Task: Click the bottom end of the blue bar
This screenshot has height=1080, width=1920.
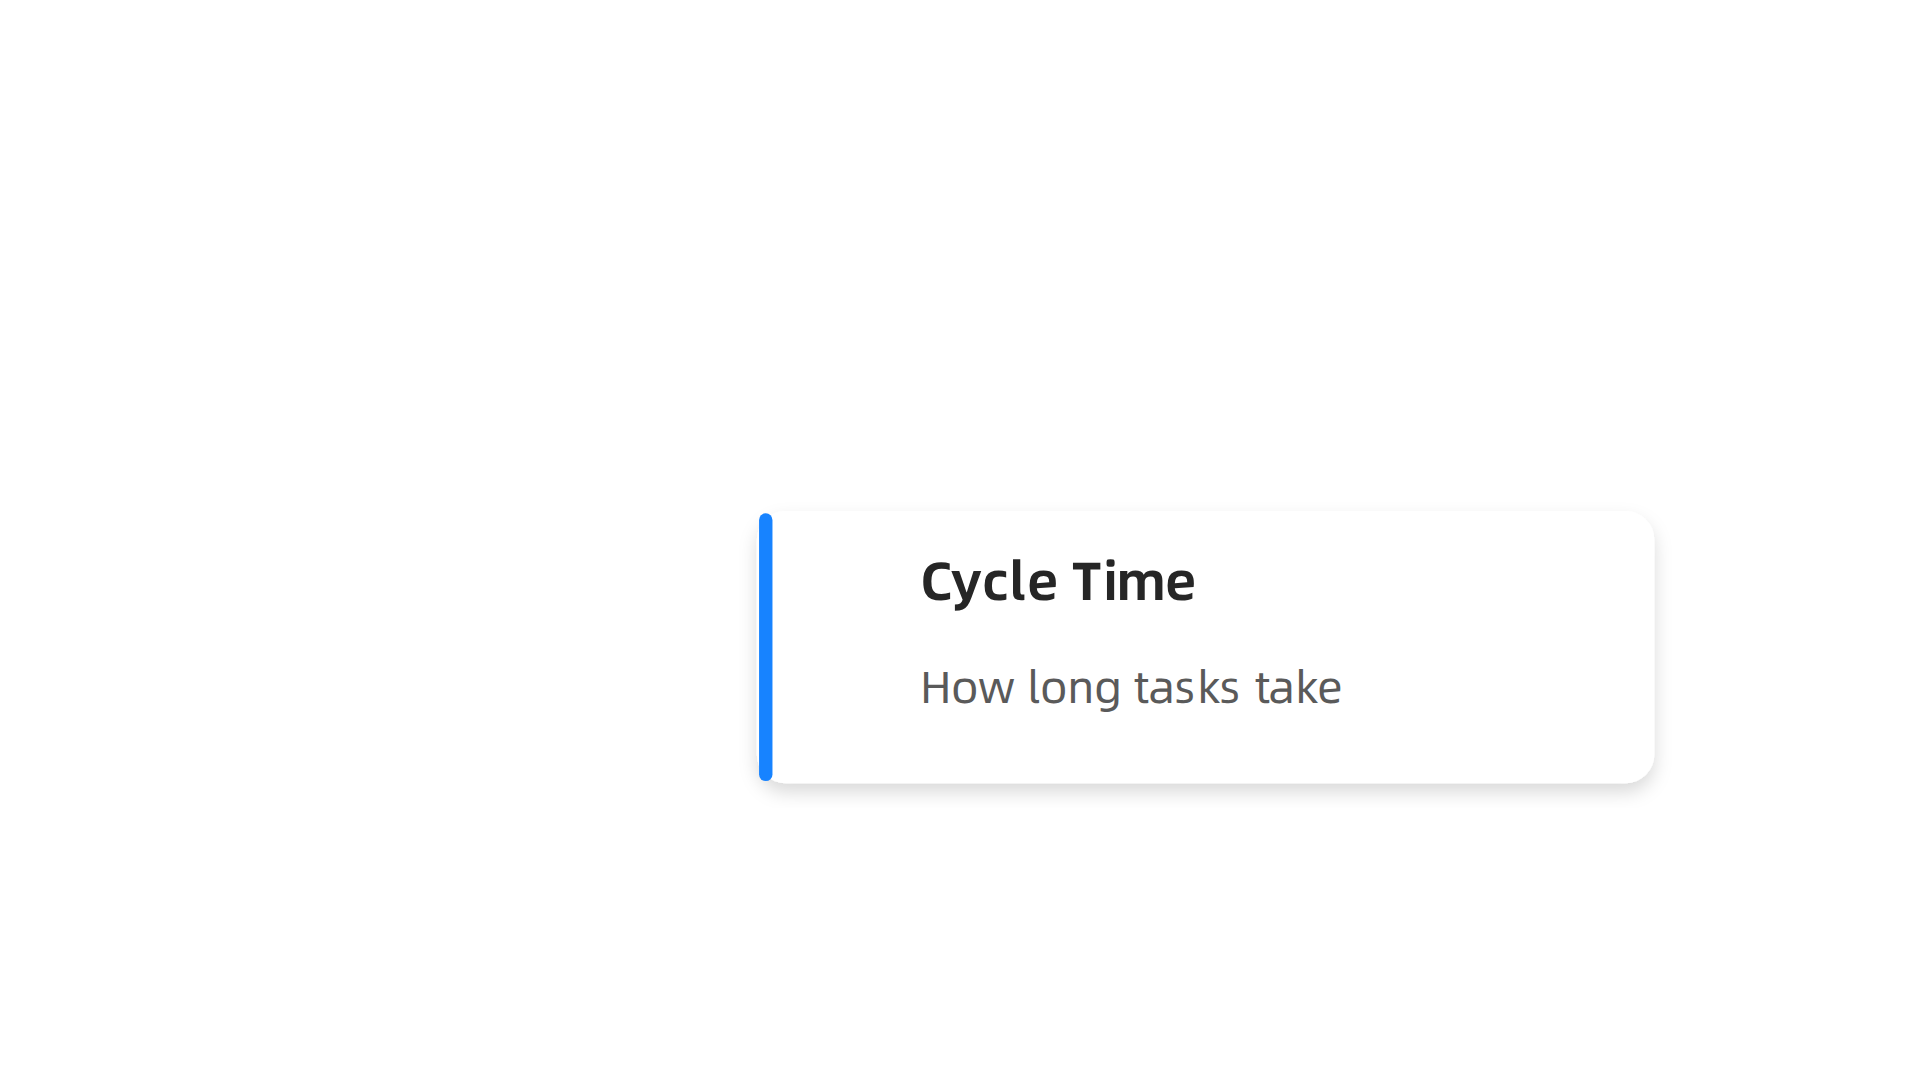Action: 766,774
